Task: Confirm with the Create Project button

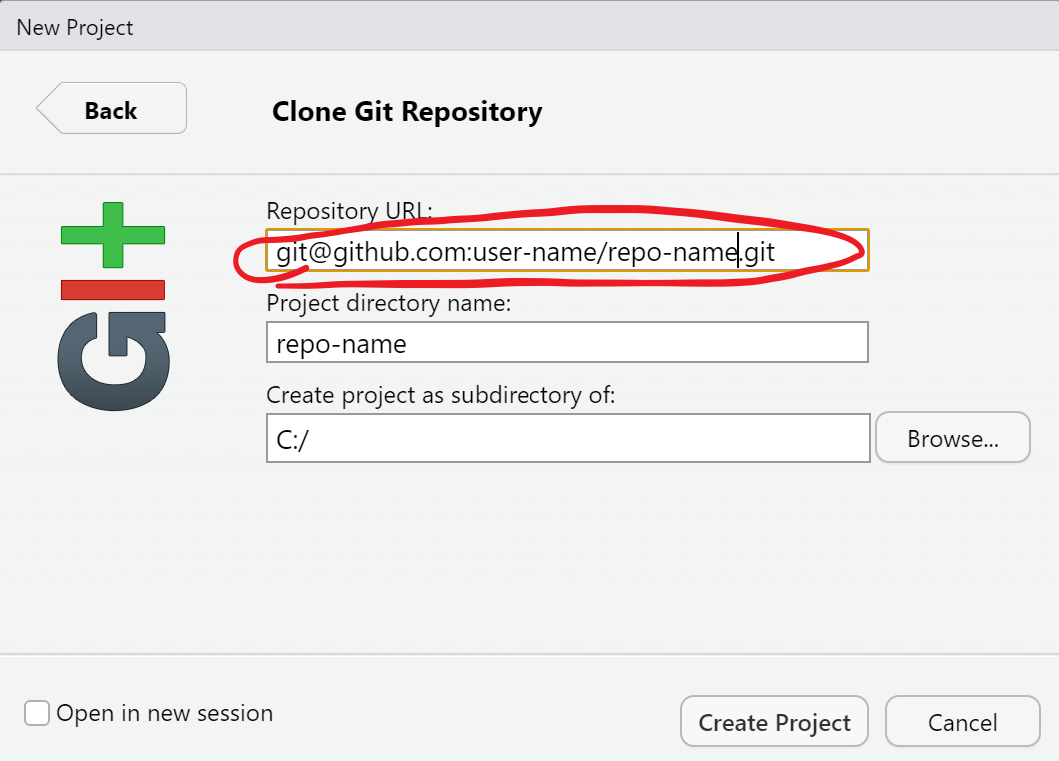Action: pyautogui.click(x=774, y=722)
